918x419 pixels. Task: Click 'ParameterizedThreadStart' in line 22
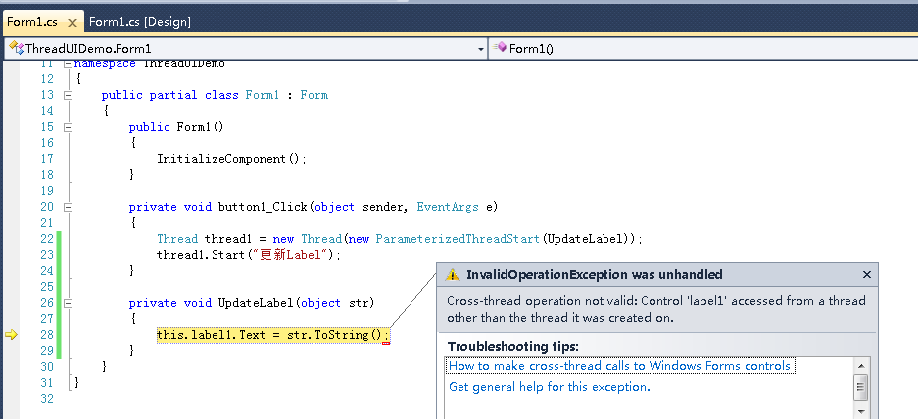tap(457, 239)
